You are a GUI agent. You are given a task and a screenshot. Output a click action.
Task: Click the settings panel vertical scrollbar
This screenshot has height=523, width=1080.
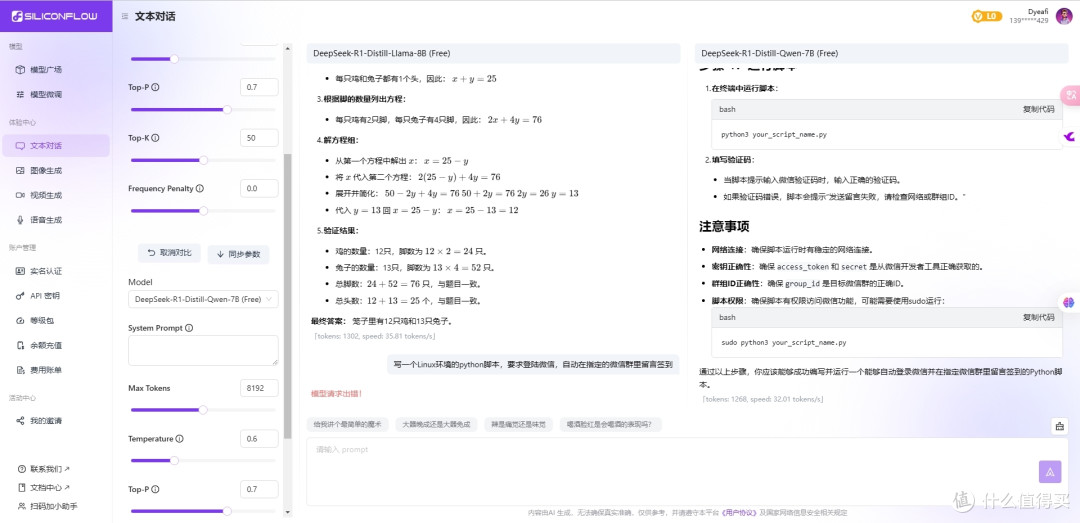[x=287, y=296]
